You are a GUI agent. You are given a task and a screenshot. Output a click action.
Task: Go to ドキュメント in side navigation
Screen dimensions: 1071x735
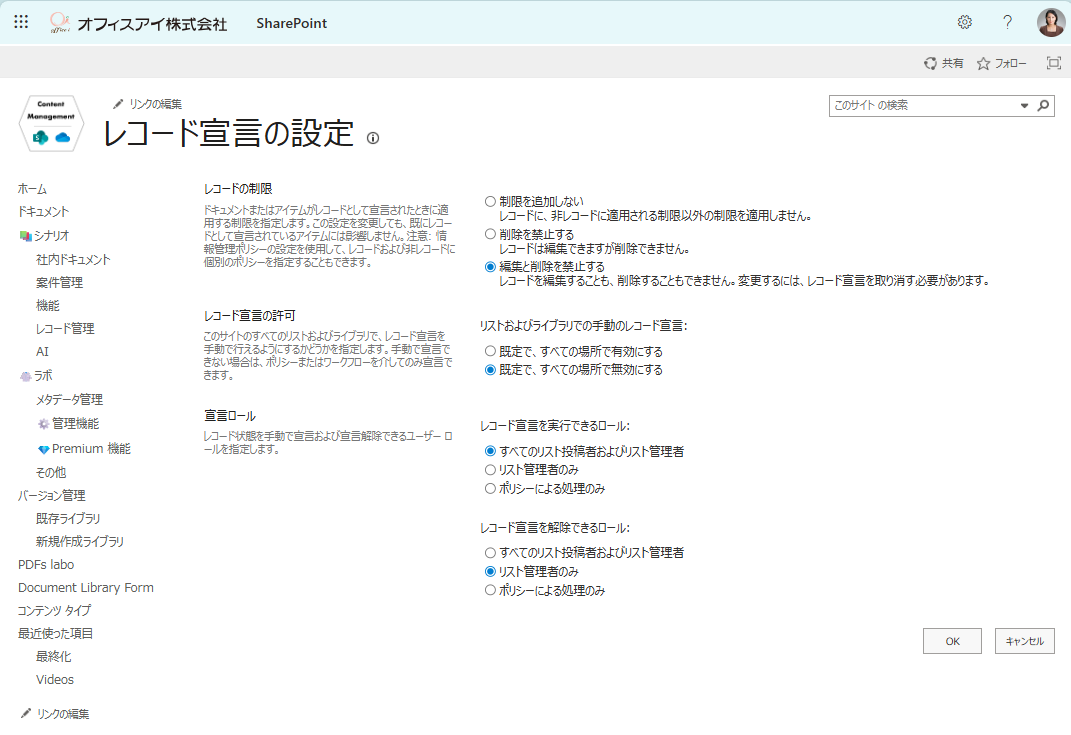tap(43, 212)
